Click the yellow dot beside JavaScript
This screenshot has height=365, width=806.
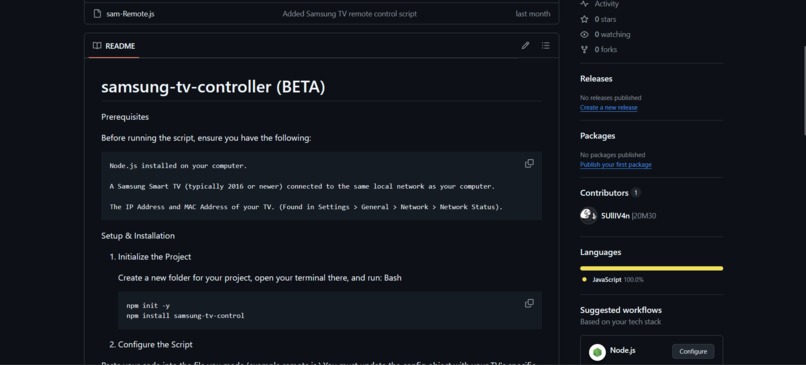click(x=584, y=280)
